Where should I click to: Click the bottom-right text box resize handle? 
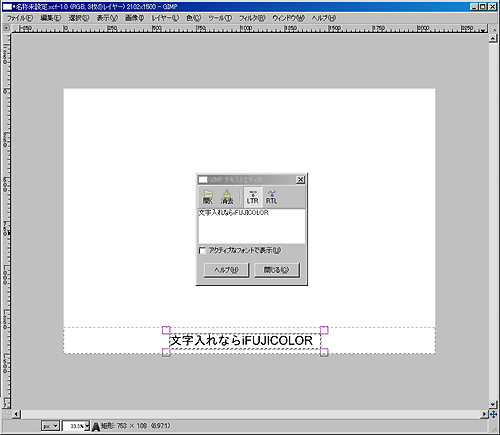click(x=324, y=352)
